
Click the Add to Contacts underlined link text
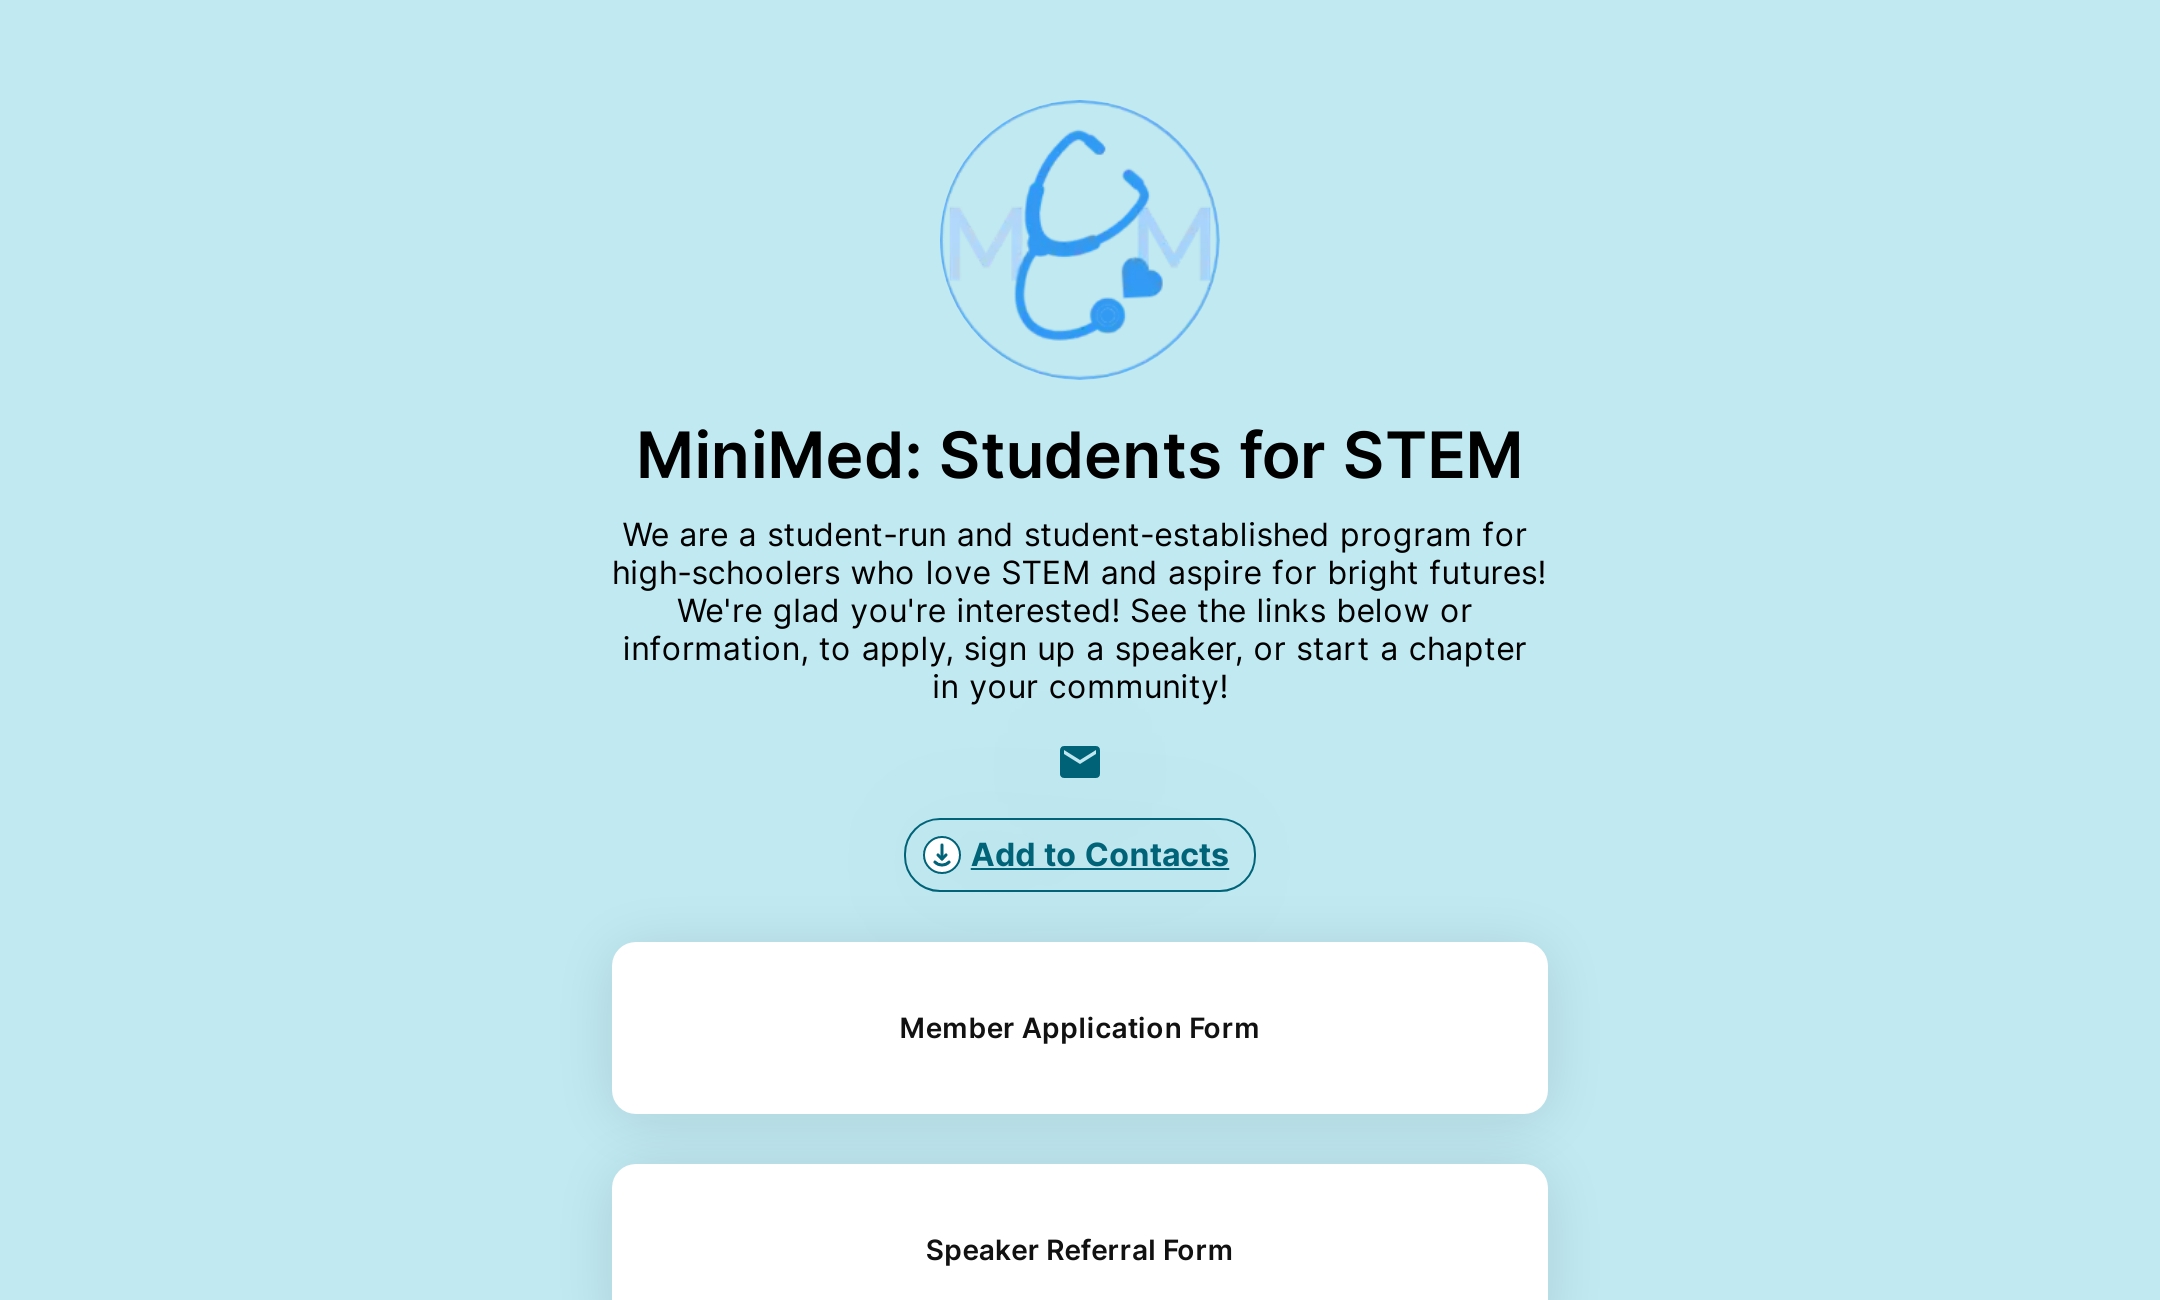pos(1100,855)
